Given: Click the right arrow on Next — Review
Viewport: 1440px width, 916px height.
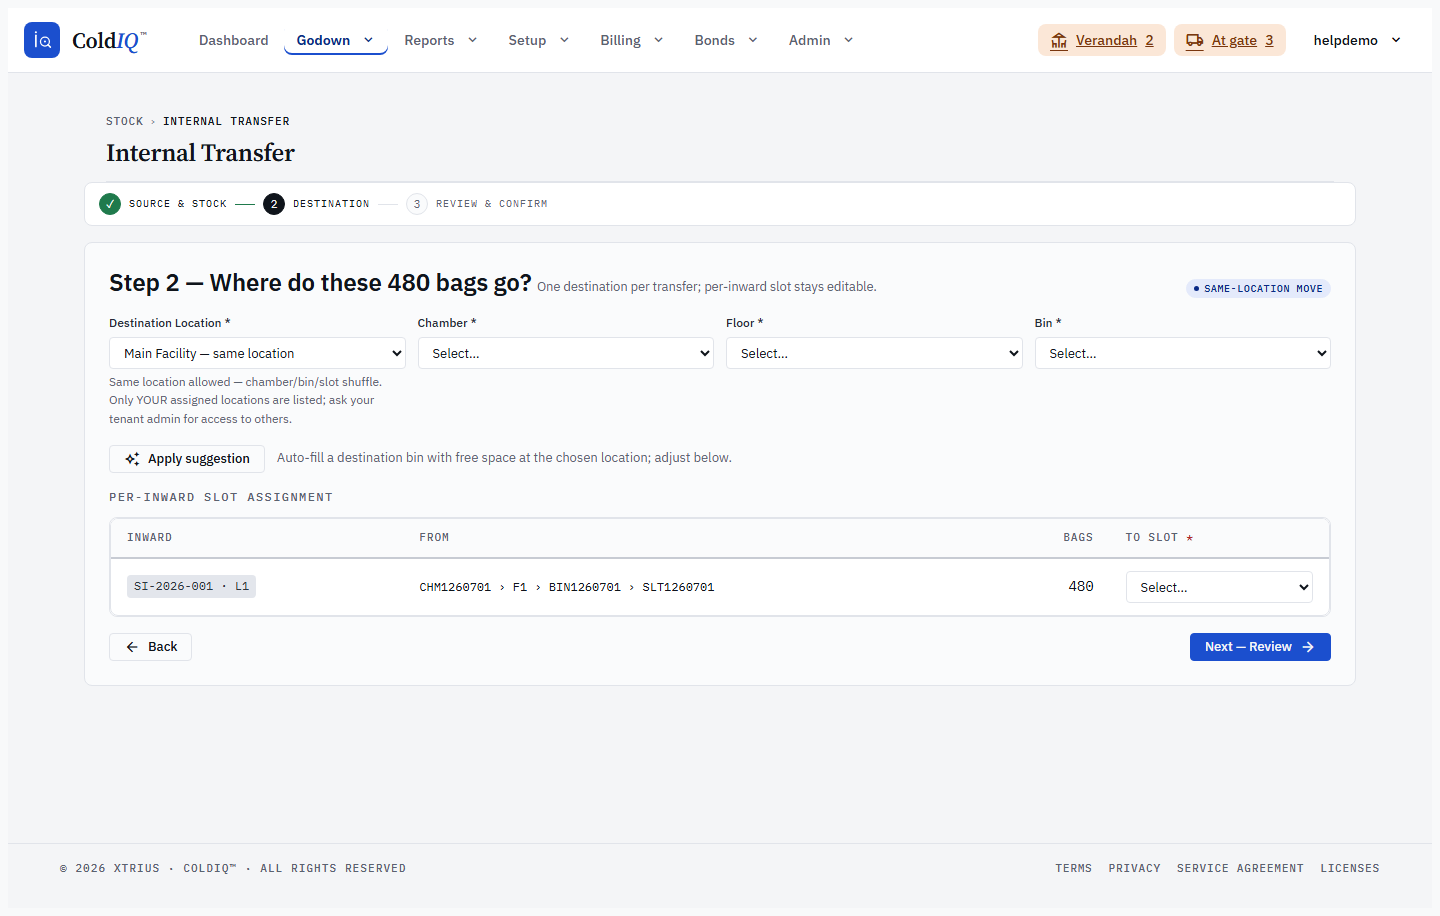Looking at the screenshot, I should pos(1308,647).
